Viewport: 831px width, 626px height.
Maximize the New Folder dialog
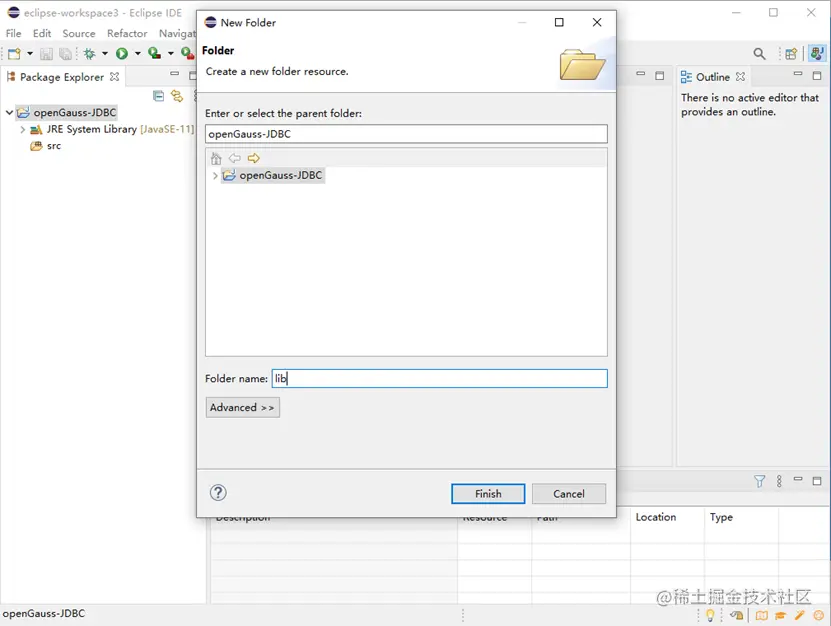[559, 22]
